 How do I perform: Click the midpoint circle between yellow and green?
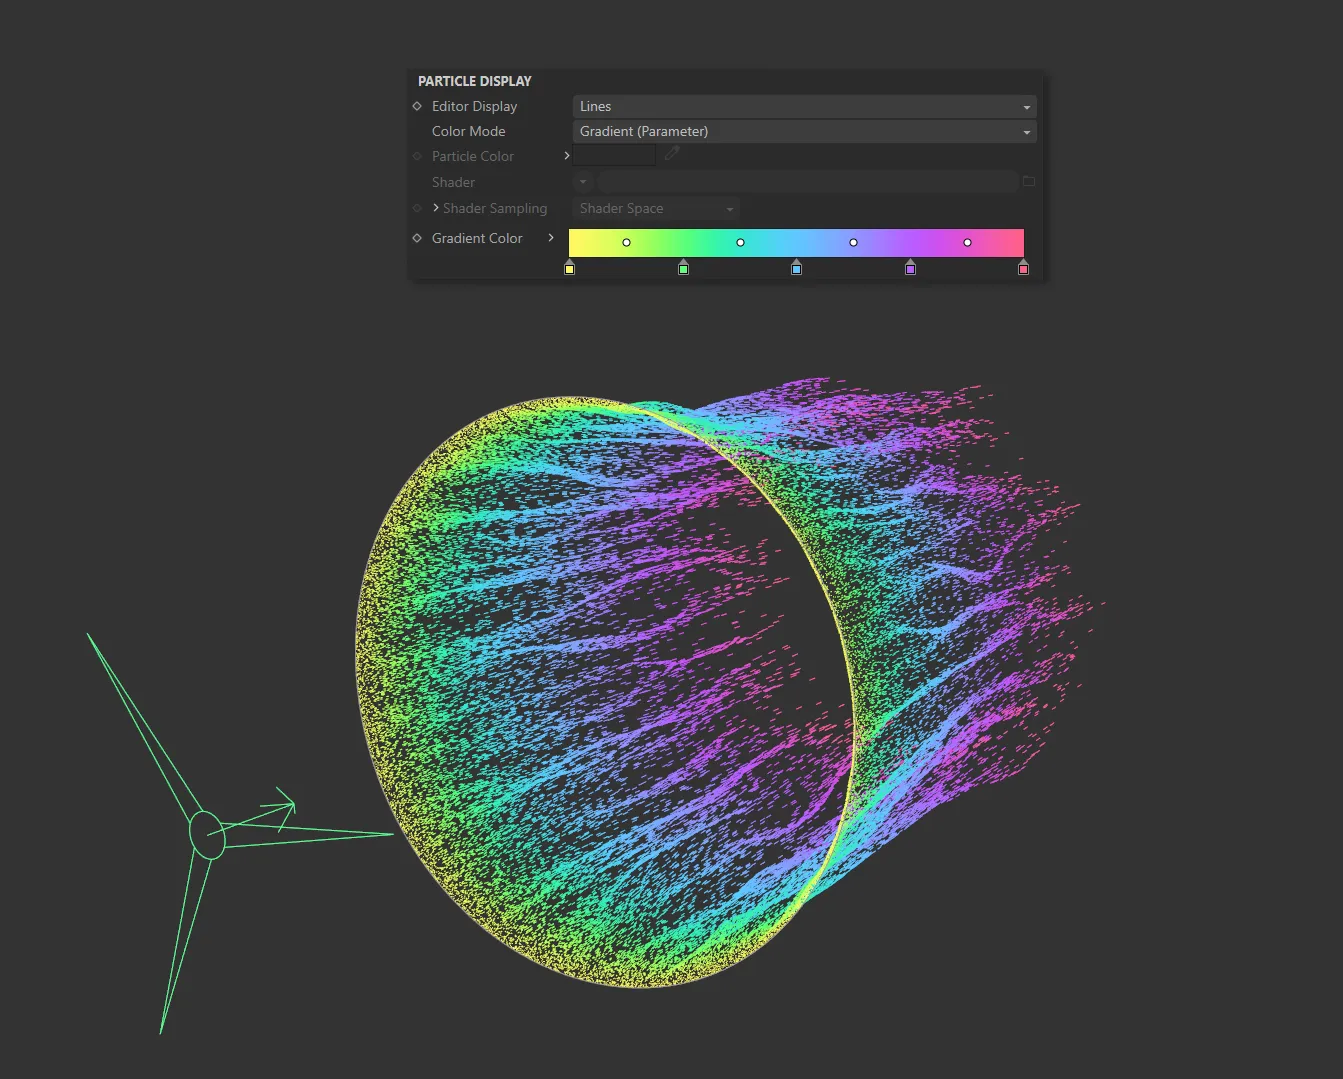coord(626,242)
